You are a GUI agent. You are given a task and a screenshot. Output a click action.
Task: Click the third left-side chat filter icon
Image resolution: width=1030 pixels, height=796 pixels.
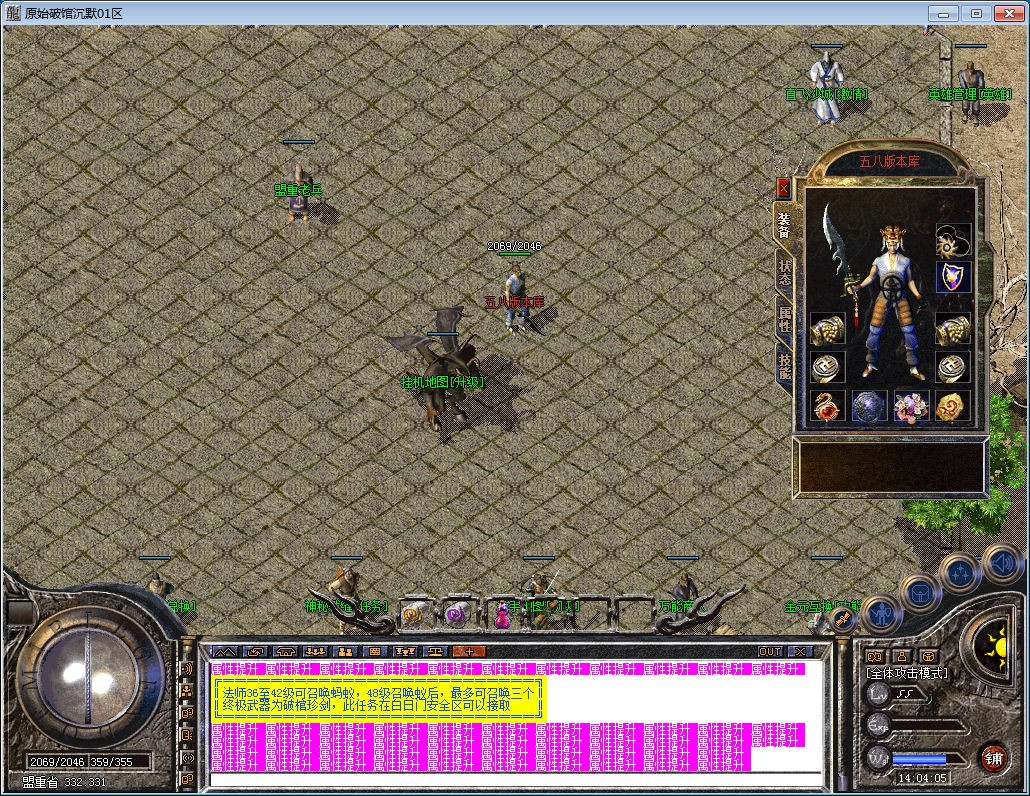click(187, 713)
